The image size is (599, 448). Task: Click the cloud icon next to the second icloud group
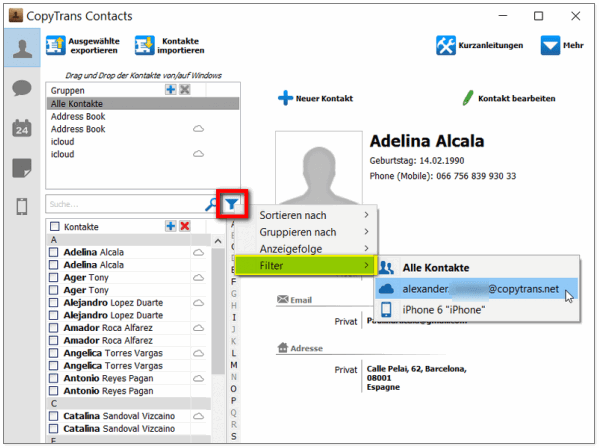coord(198,154)
